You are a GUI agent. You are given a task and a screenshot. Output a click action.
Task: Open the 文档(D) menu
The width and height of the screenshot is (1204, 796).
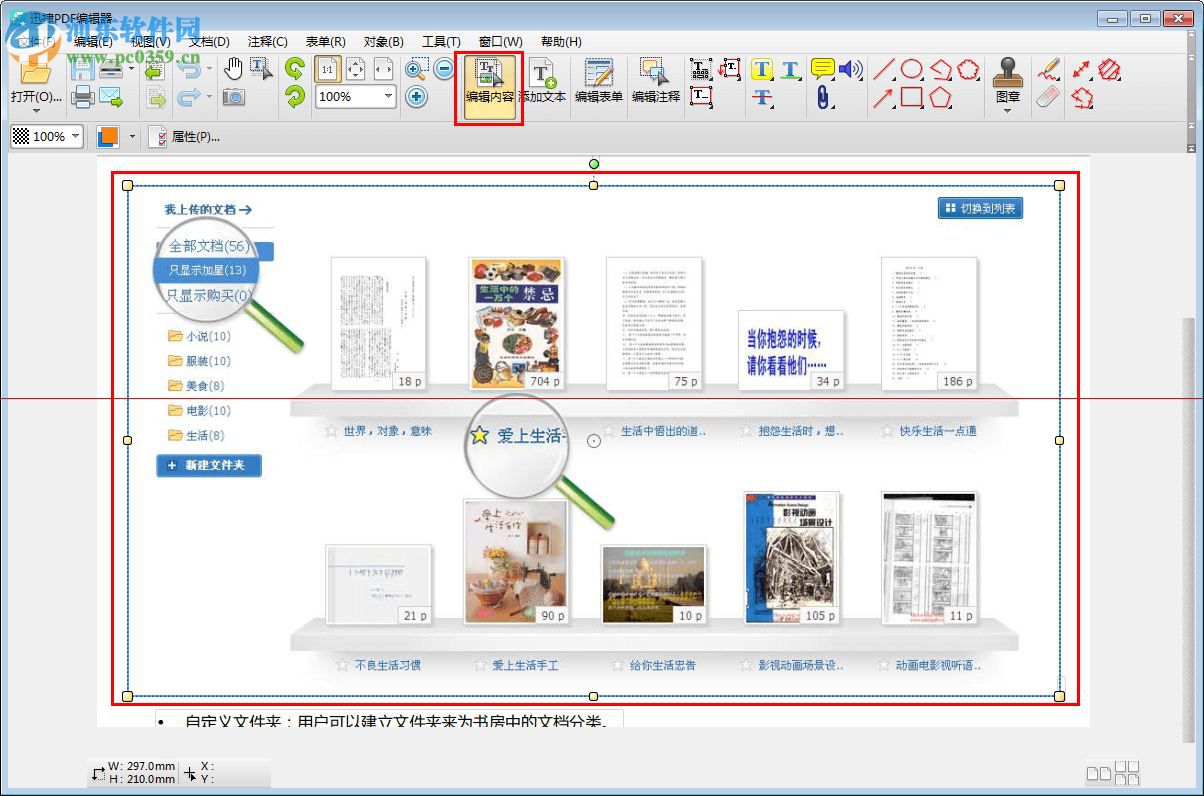click(x=209, y=42)
